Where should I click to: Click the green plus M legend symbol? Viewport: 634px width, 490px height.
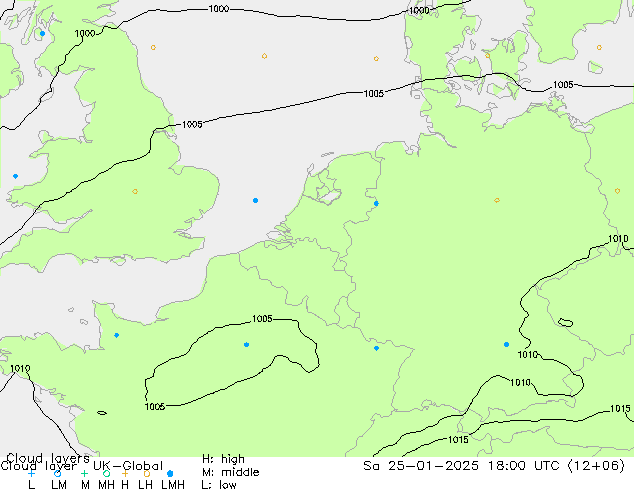(x=84, y=473)
